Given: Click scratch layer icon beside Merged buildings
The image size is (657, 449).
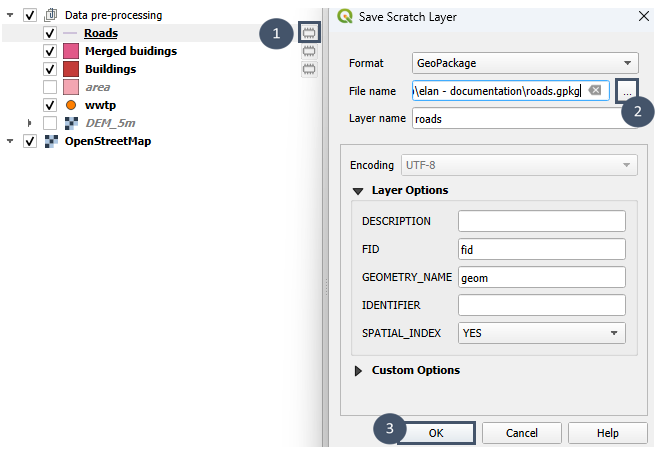Looking at the screenshot, I should click(309, 51).
